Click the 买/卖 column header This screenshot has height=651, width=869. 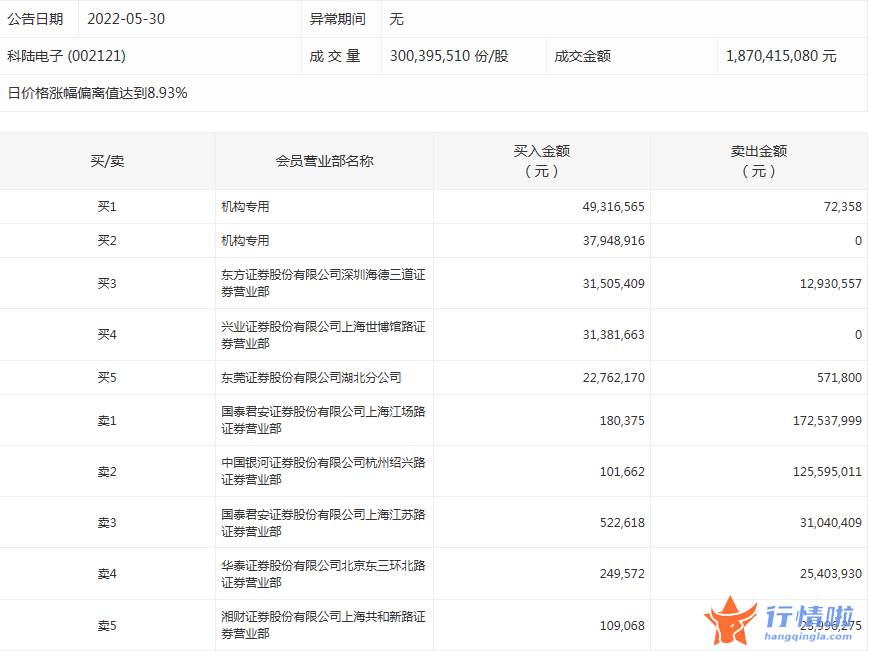pos(107,161)
